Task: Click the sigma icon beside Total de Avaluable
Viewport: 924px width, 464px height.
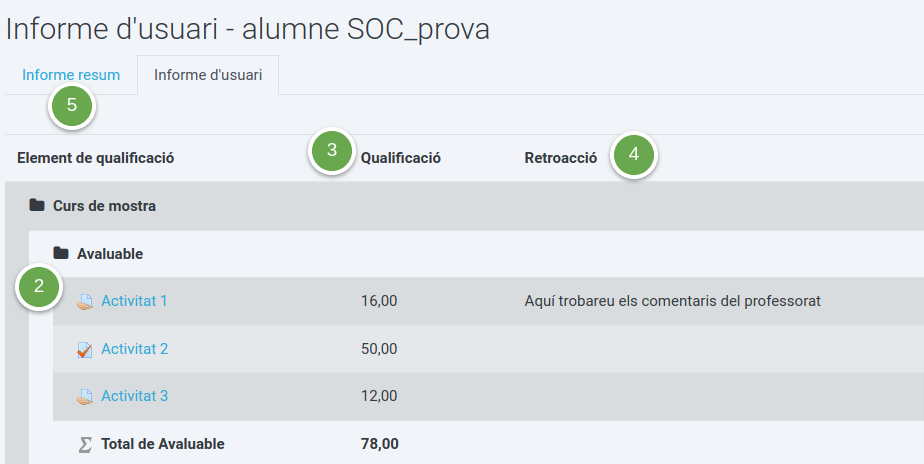Action: pyautogui.click(x=85, y=445)
